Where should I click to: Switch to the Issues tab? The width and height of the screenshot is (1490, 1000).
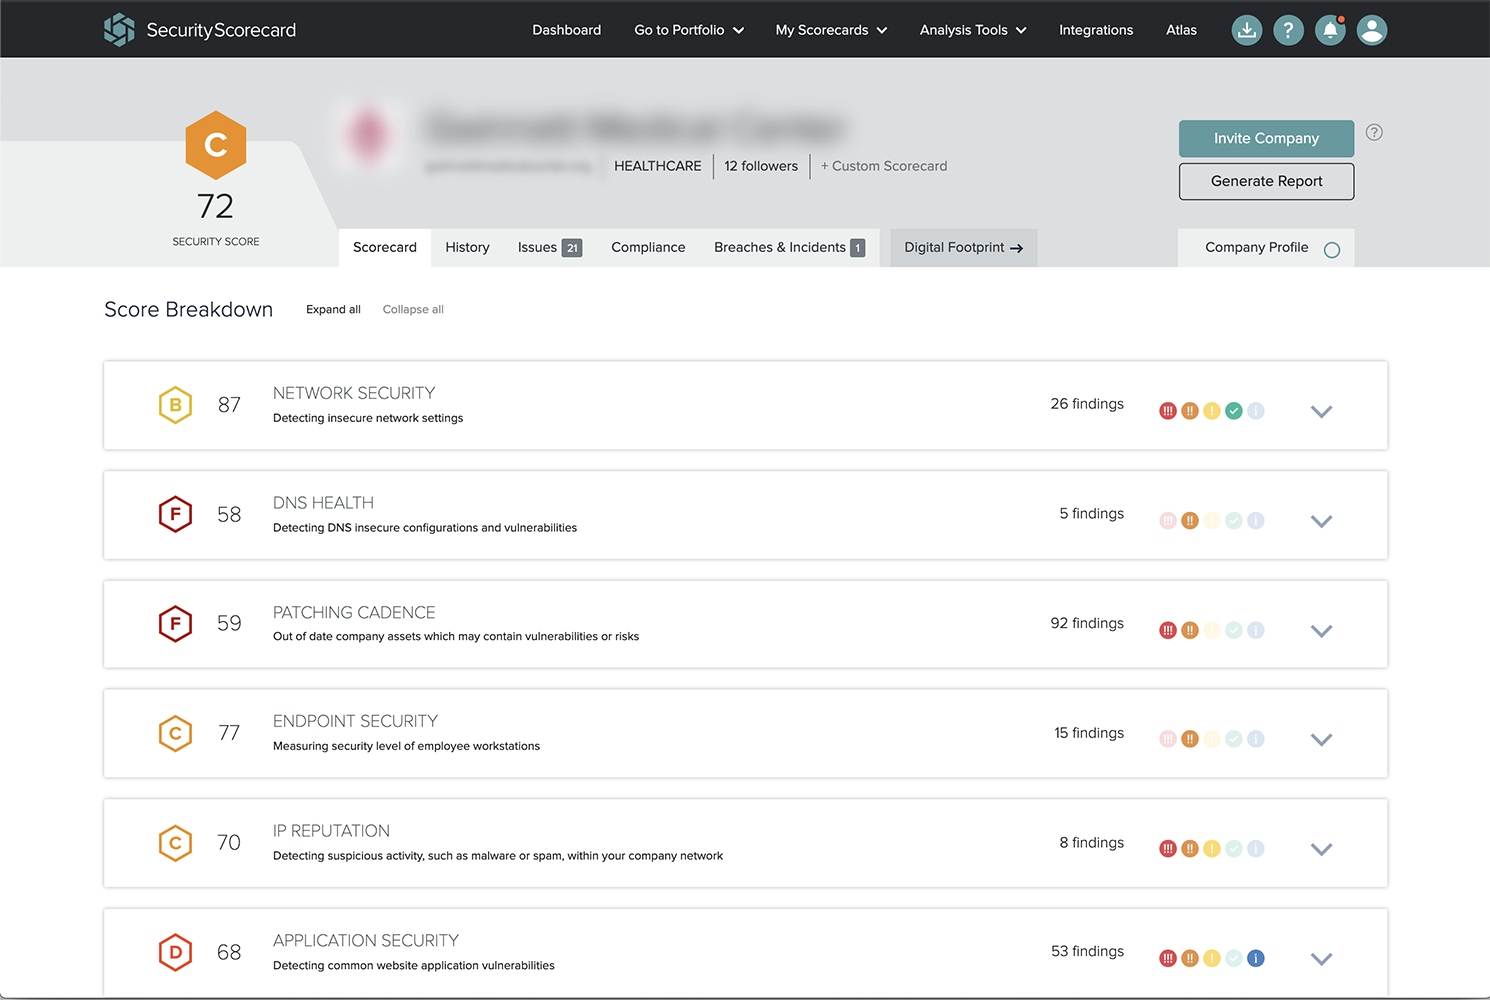coord(548,247)
